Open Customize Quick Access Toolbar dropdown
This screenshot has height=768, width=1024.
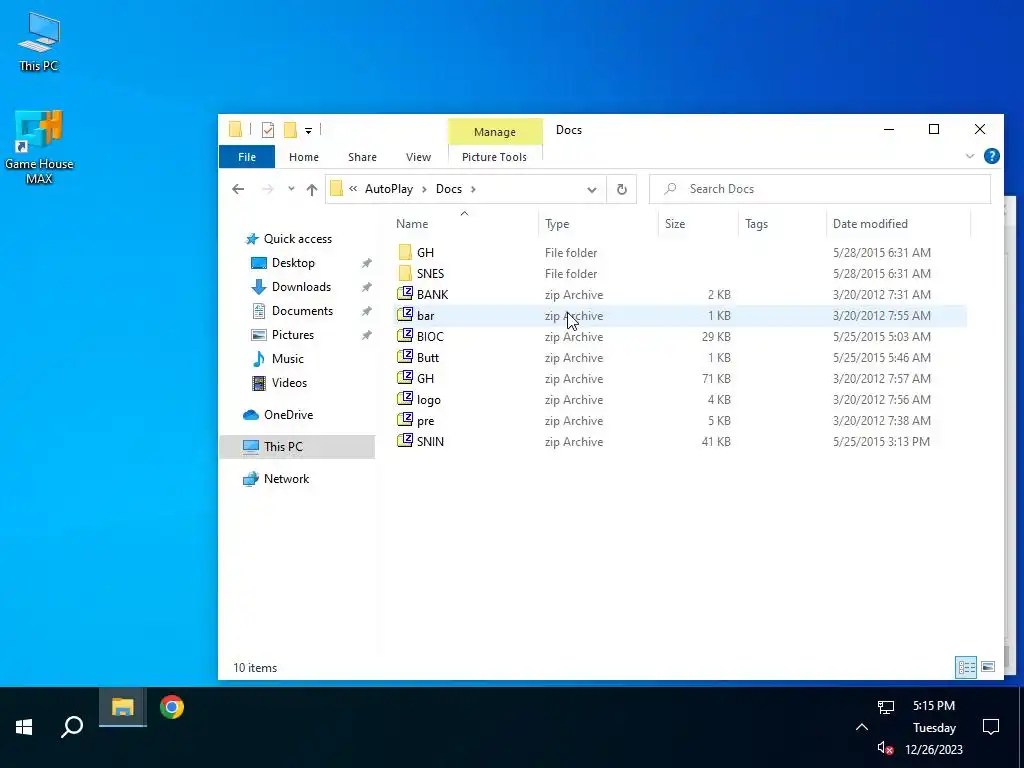point(308,131)
